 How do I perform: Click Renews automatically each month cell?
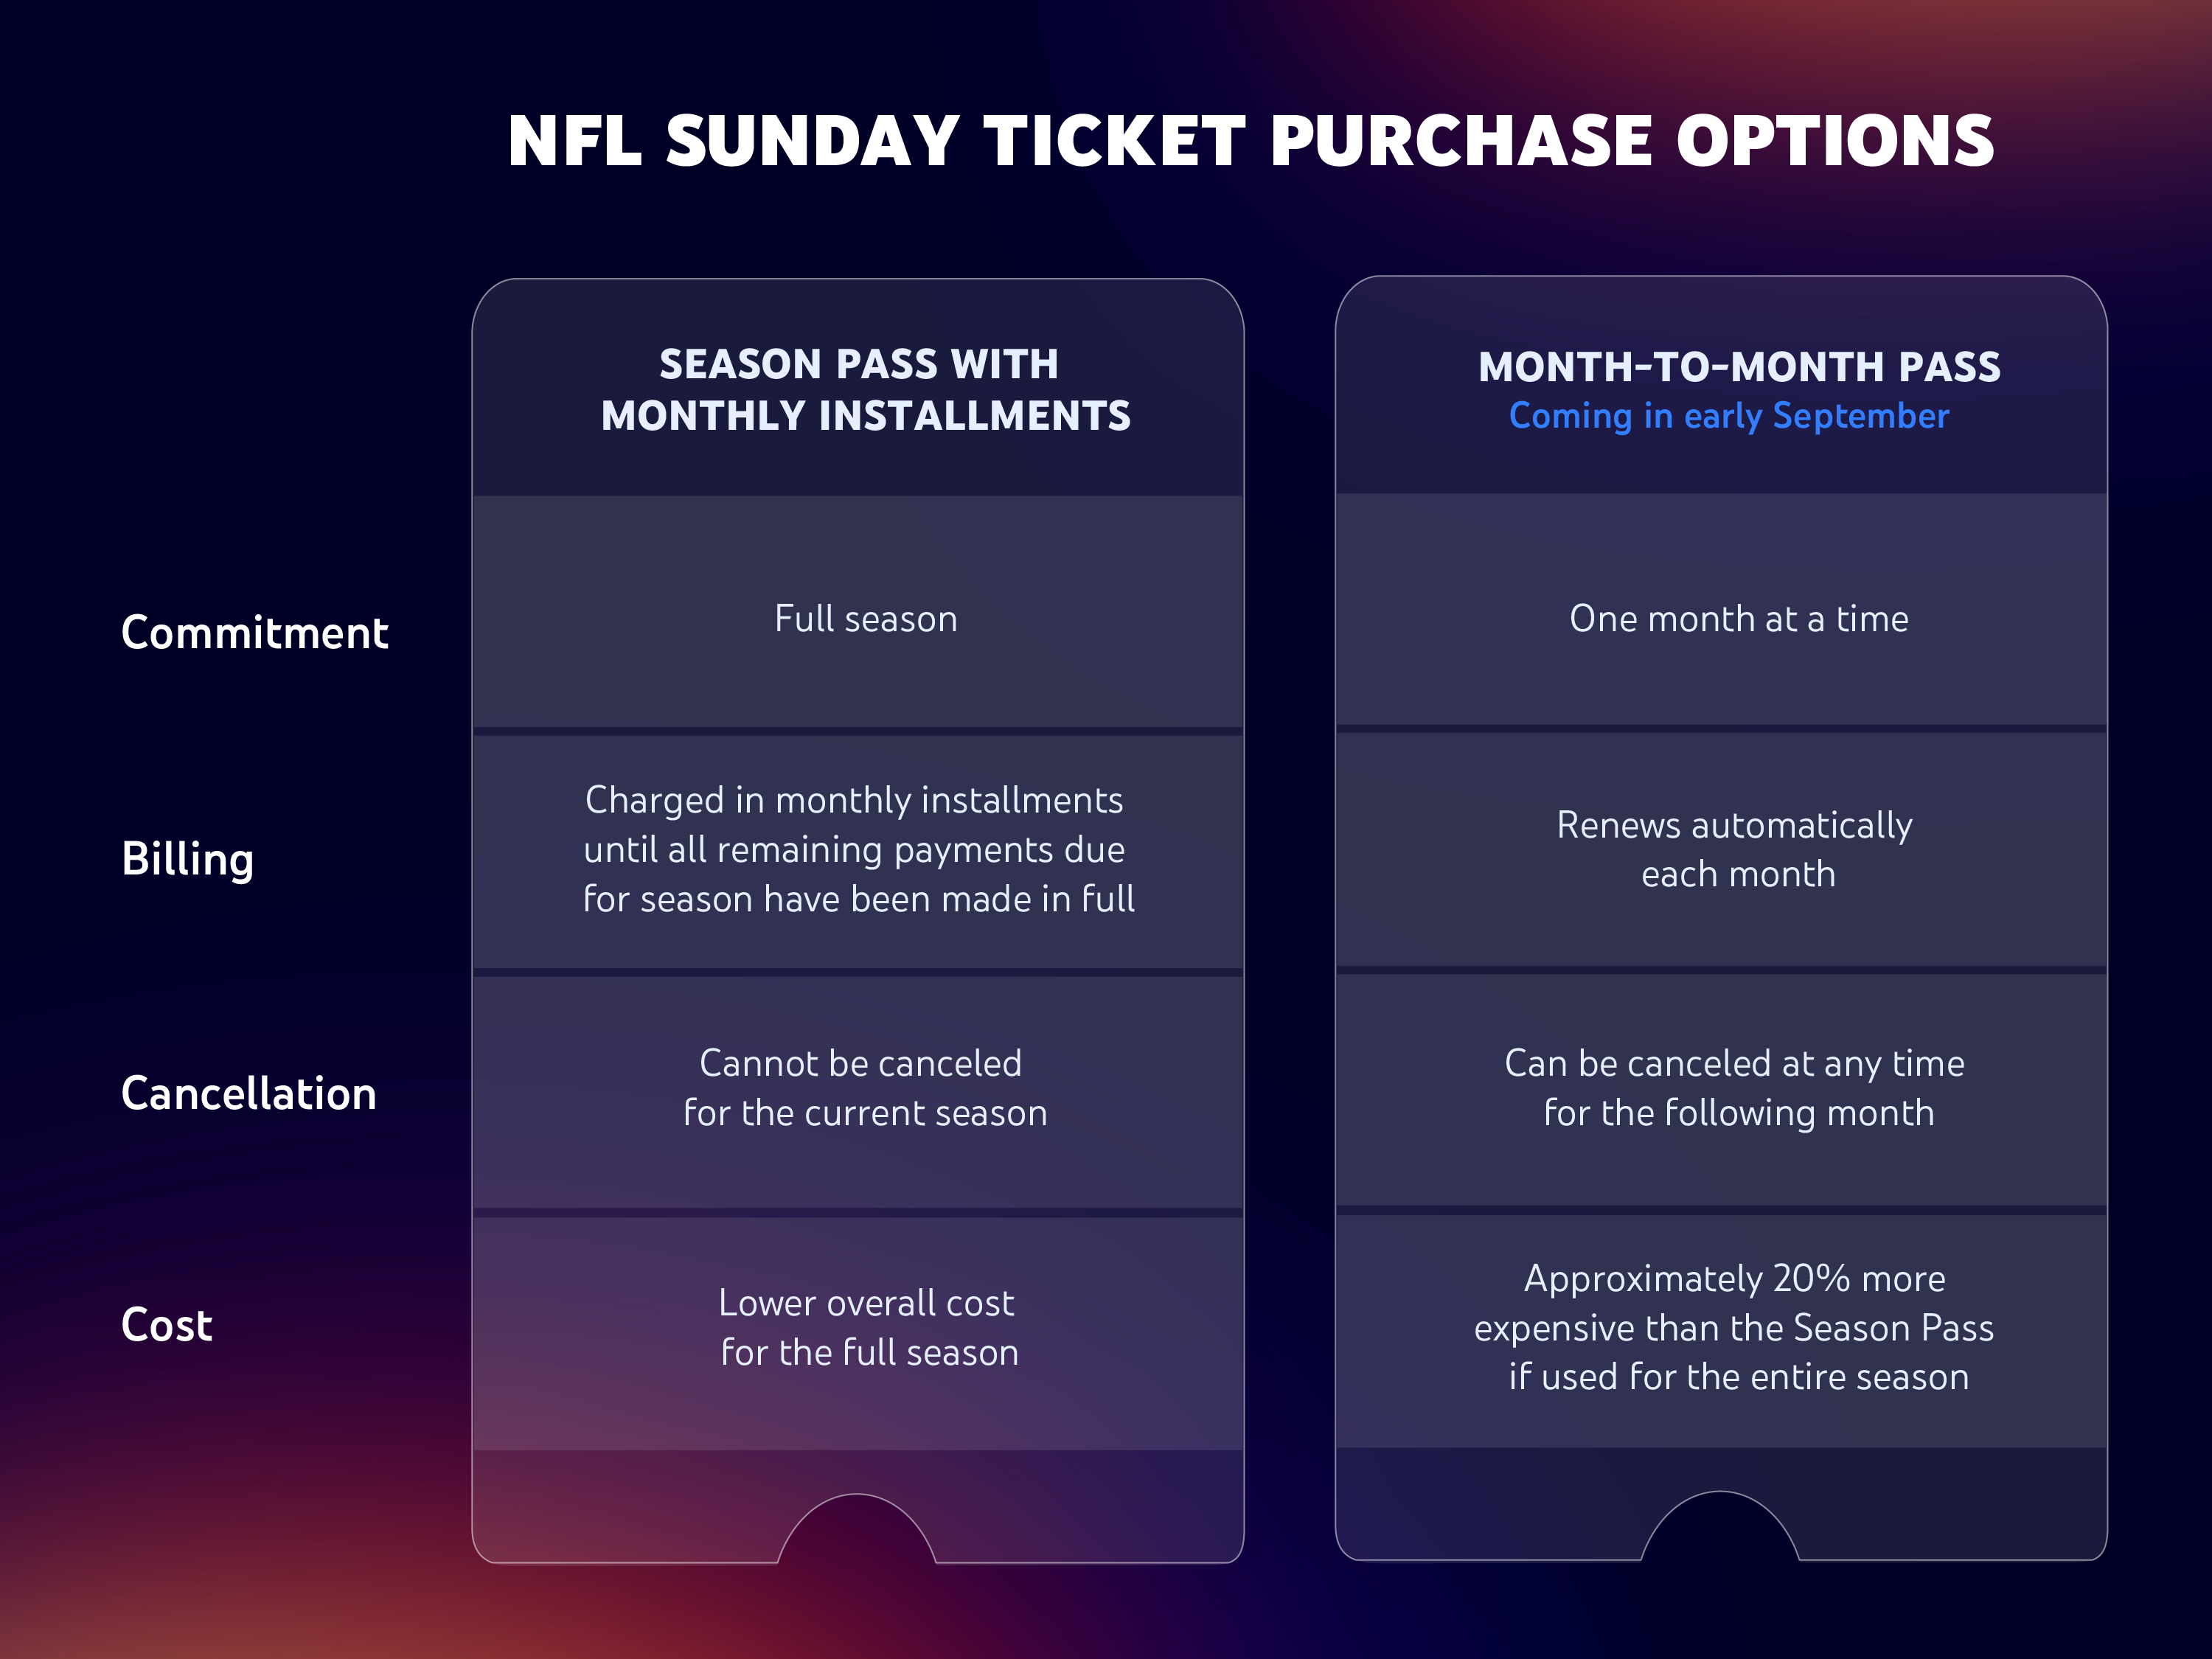[x=1735, y=849]
